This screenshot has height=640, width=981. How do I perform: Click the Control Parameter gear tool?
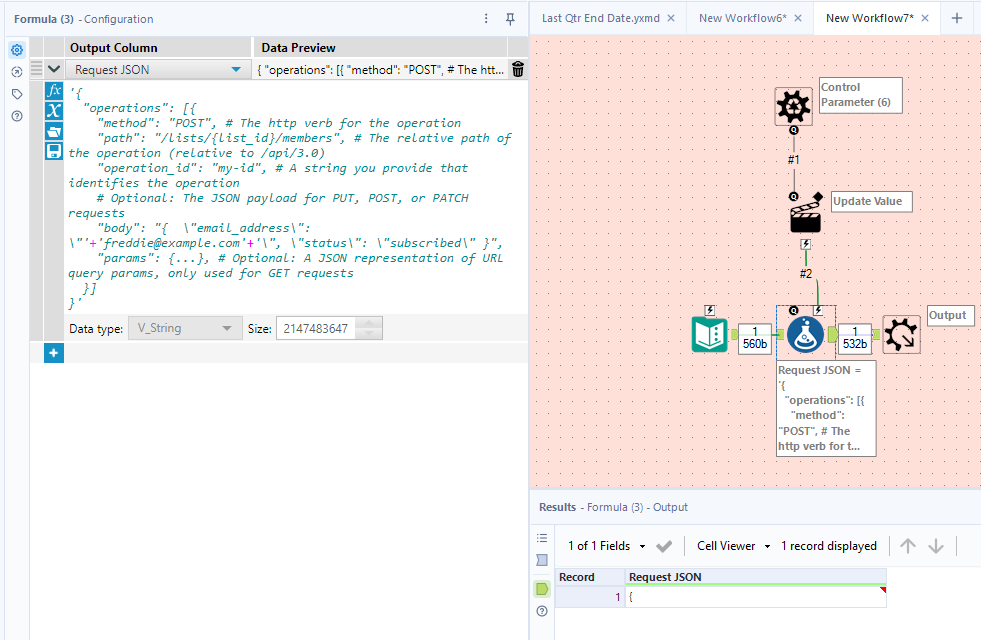793,104
